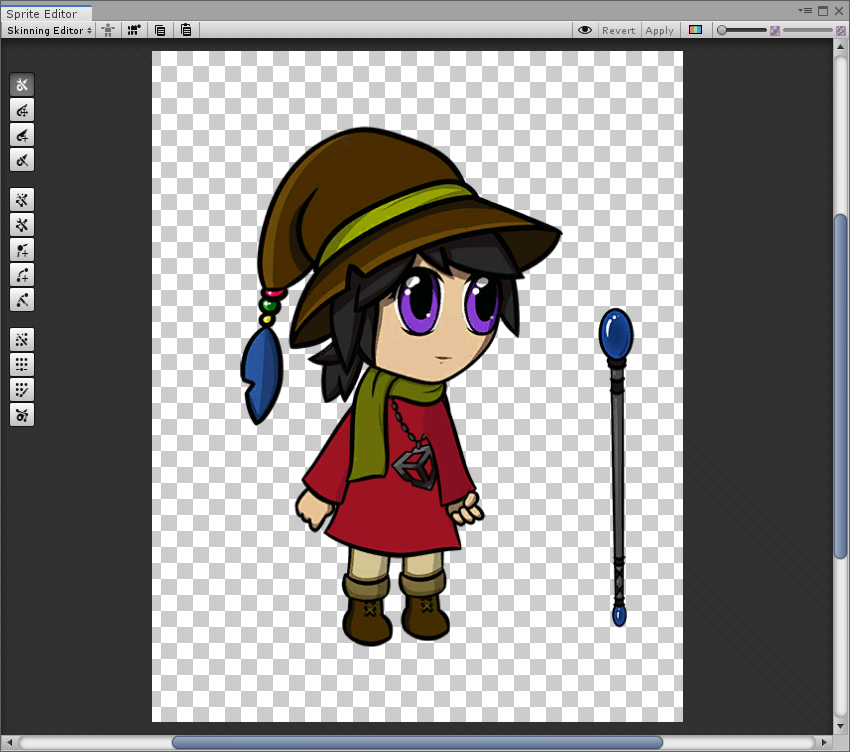The width and height of the screenshot is (850, 752).
Task: Run the Auto Geometry tool
Action: [22, 199]
